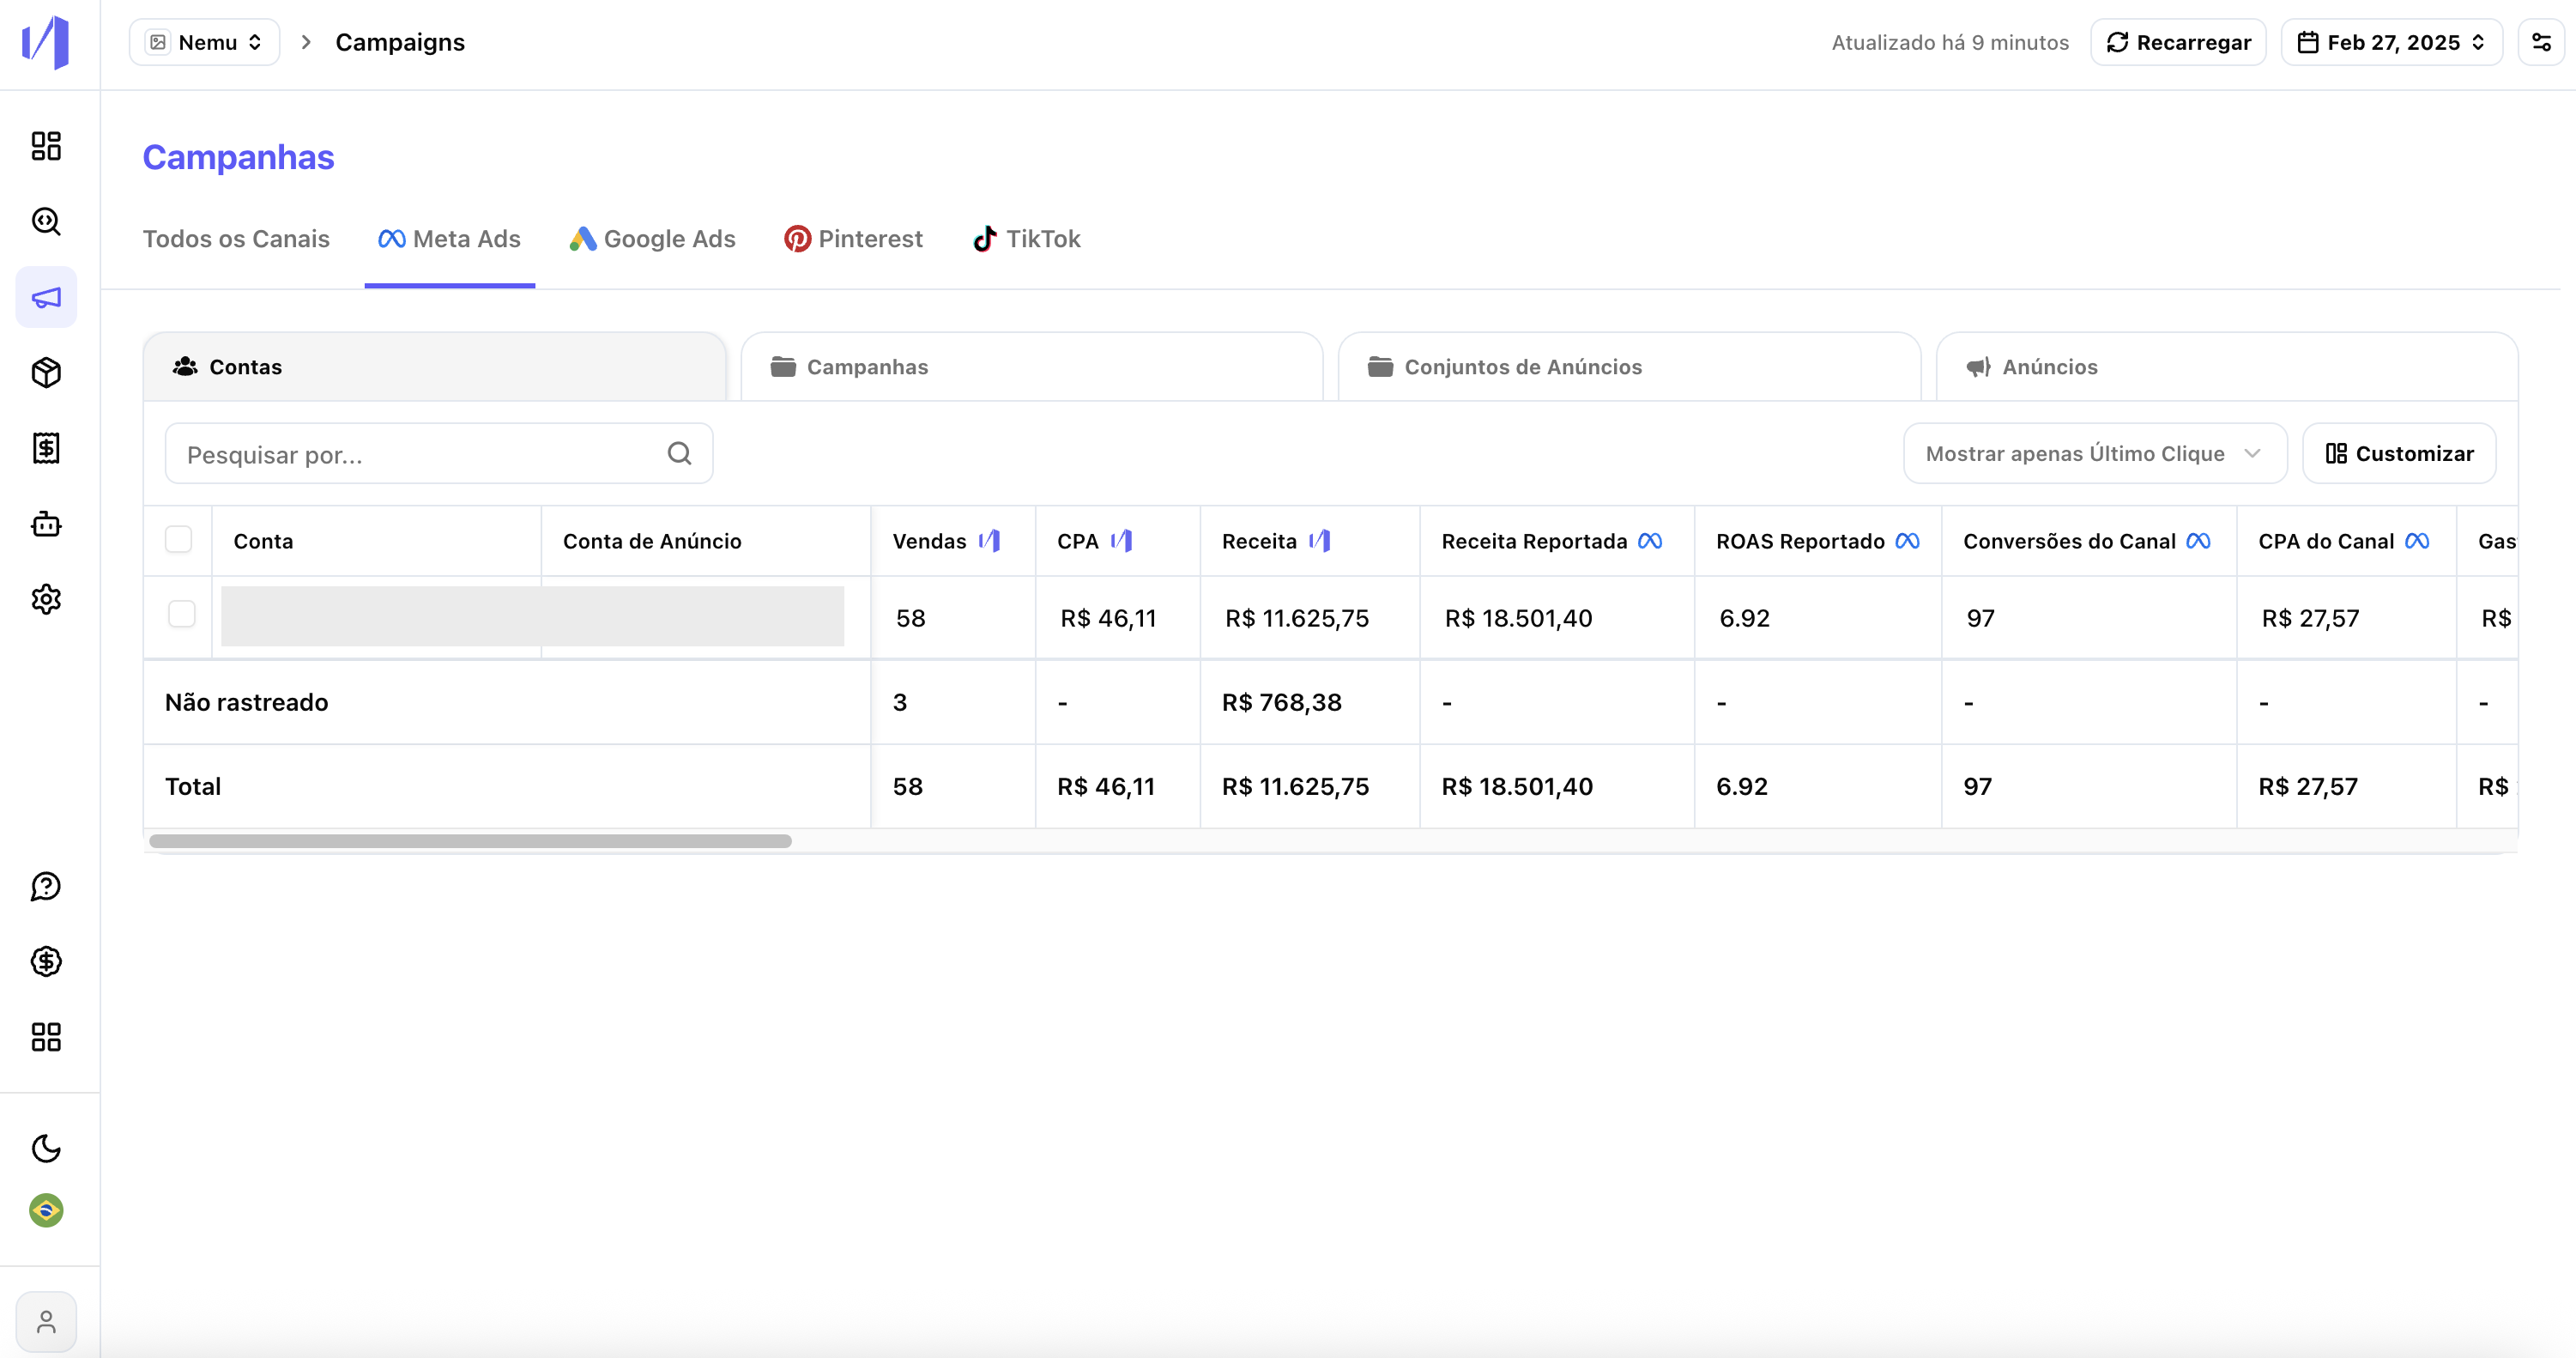Change language via Brazil flag icon
The width and height of the screenshot is (2576, 1358).
[46, 1210]
